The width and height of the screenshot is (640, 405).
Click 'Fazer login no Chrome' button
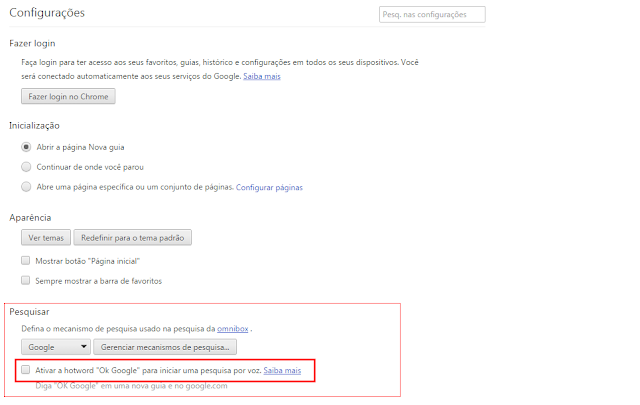68,96
